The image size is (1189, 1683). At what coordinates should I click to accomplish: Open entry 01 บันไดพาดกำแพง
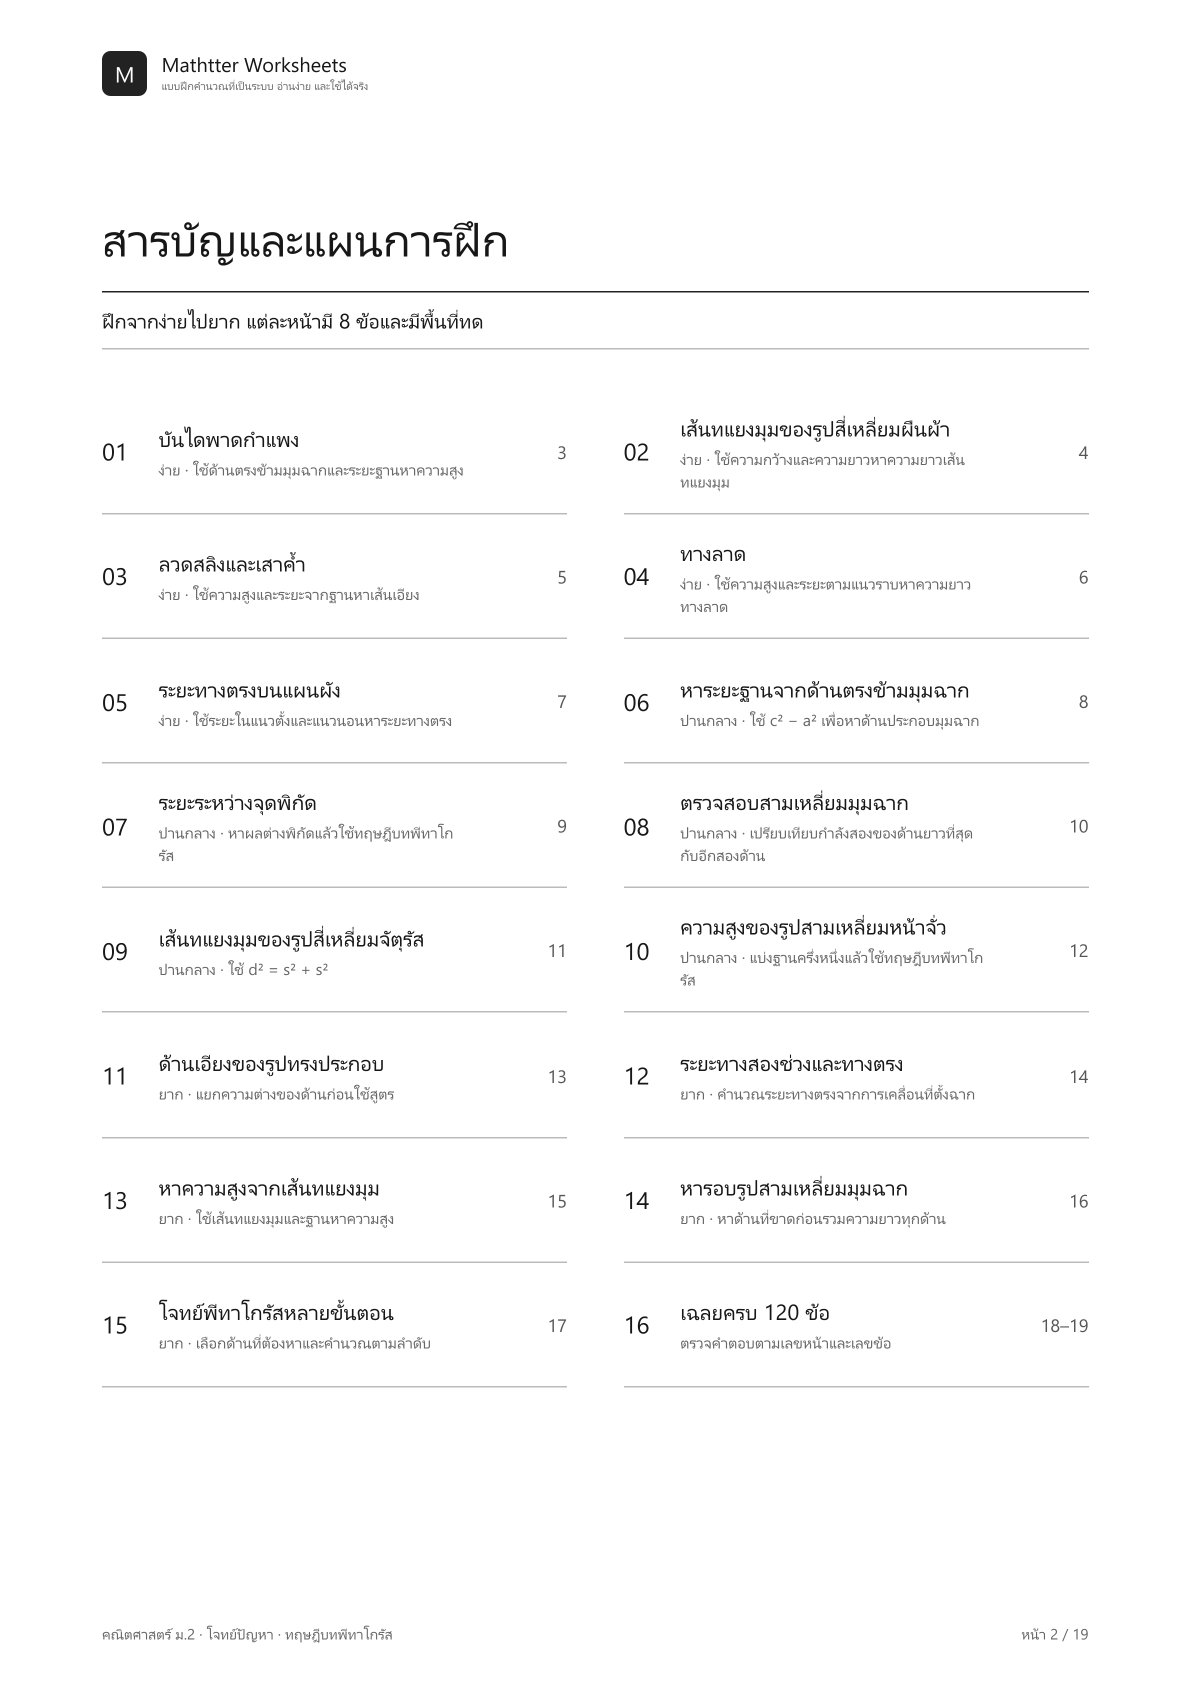334,453
